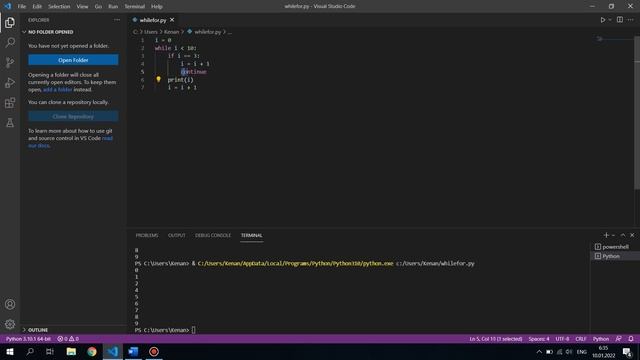Open the Run and Debug view
Image resolution: width=640 pixels, height=360 pixels.
(x=10, y=82)
